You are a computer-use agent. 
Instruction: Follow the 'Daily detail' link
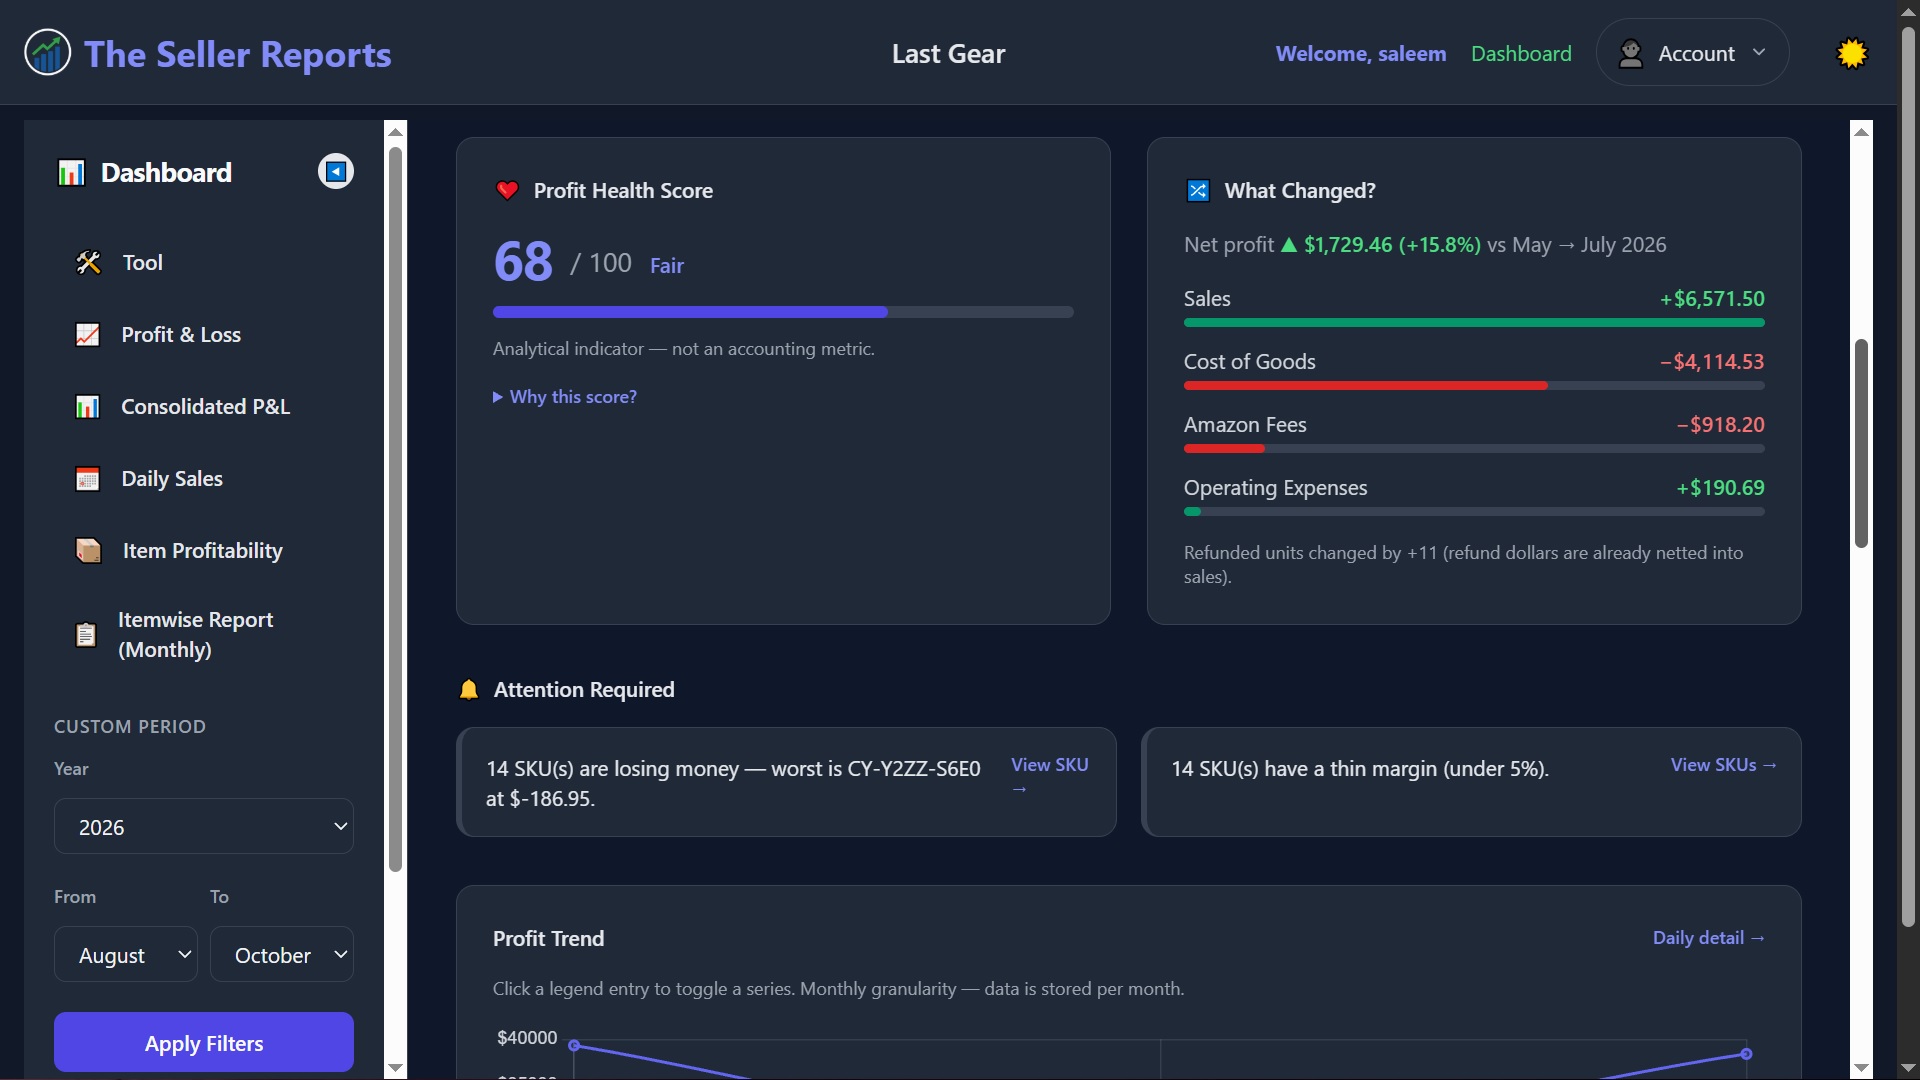(x=1708, y=938)
